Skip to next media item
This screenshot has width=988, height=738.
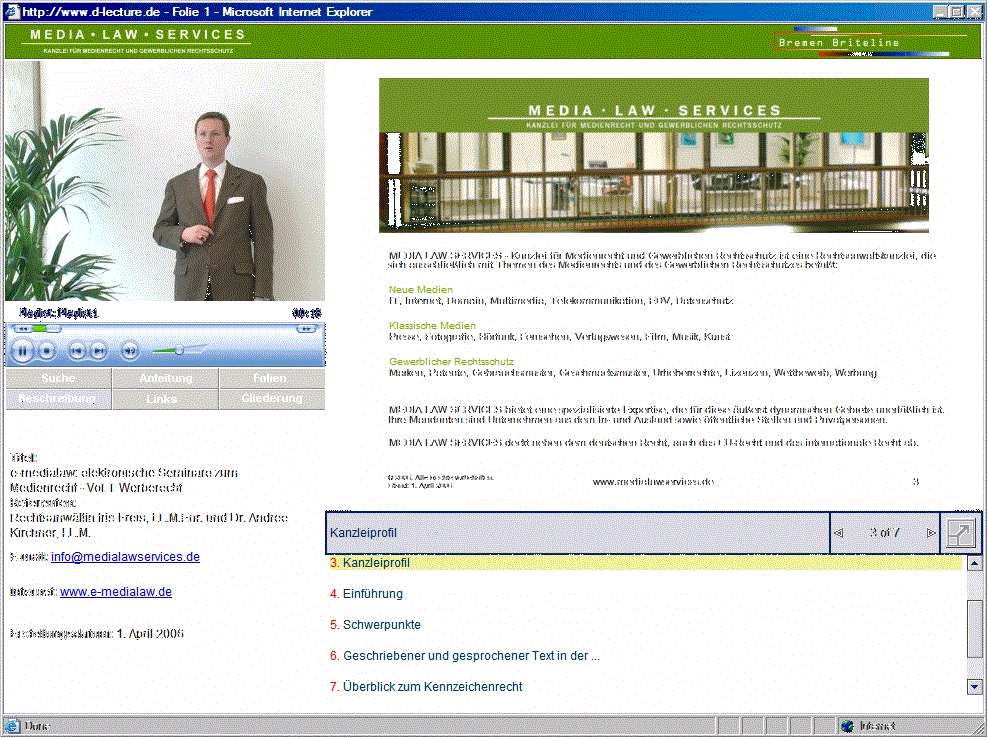coord(98,350)
